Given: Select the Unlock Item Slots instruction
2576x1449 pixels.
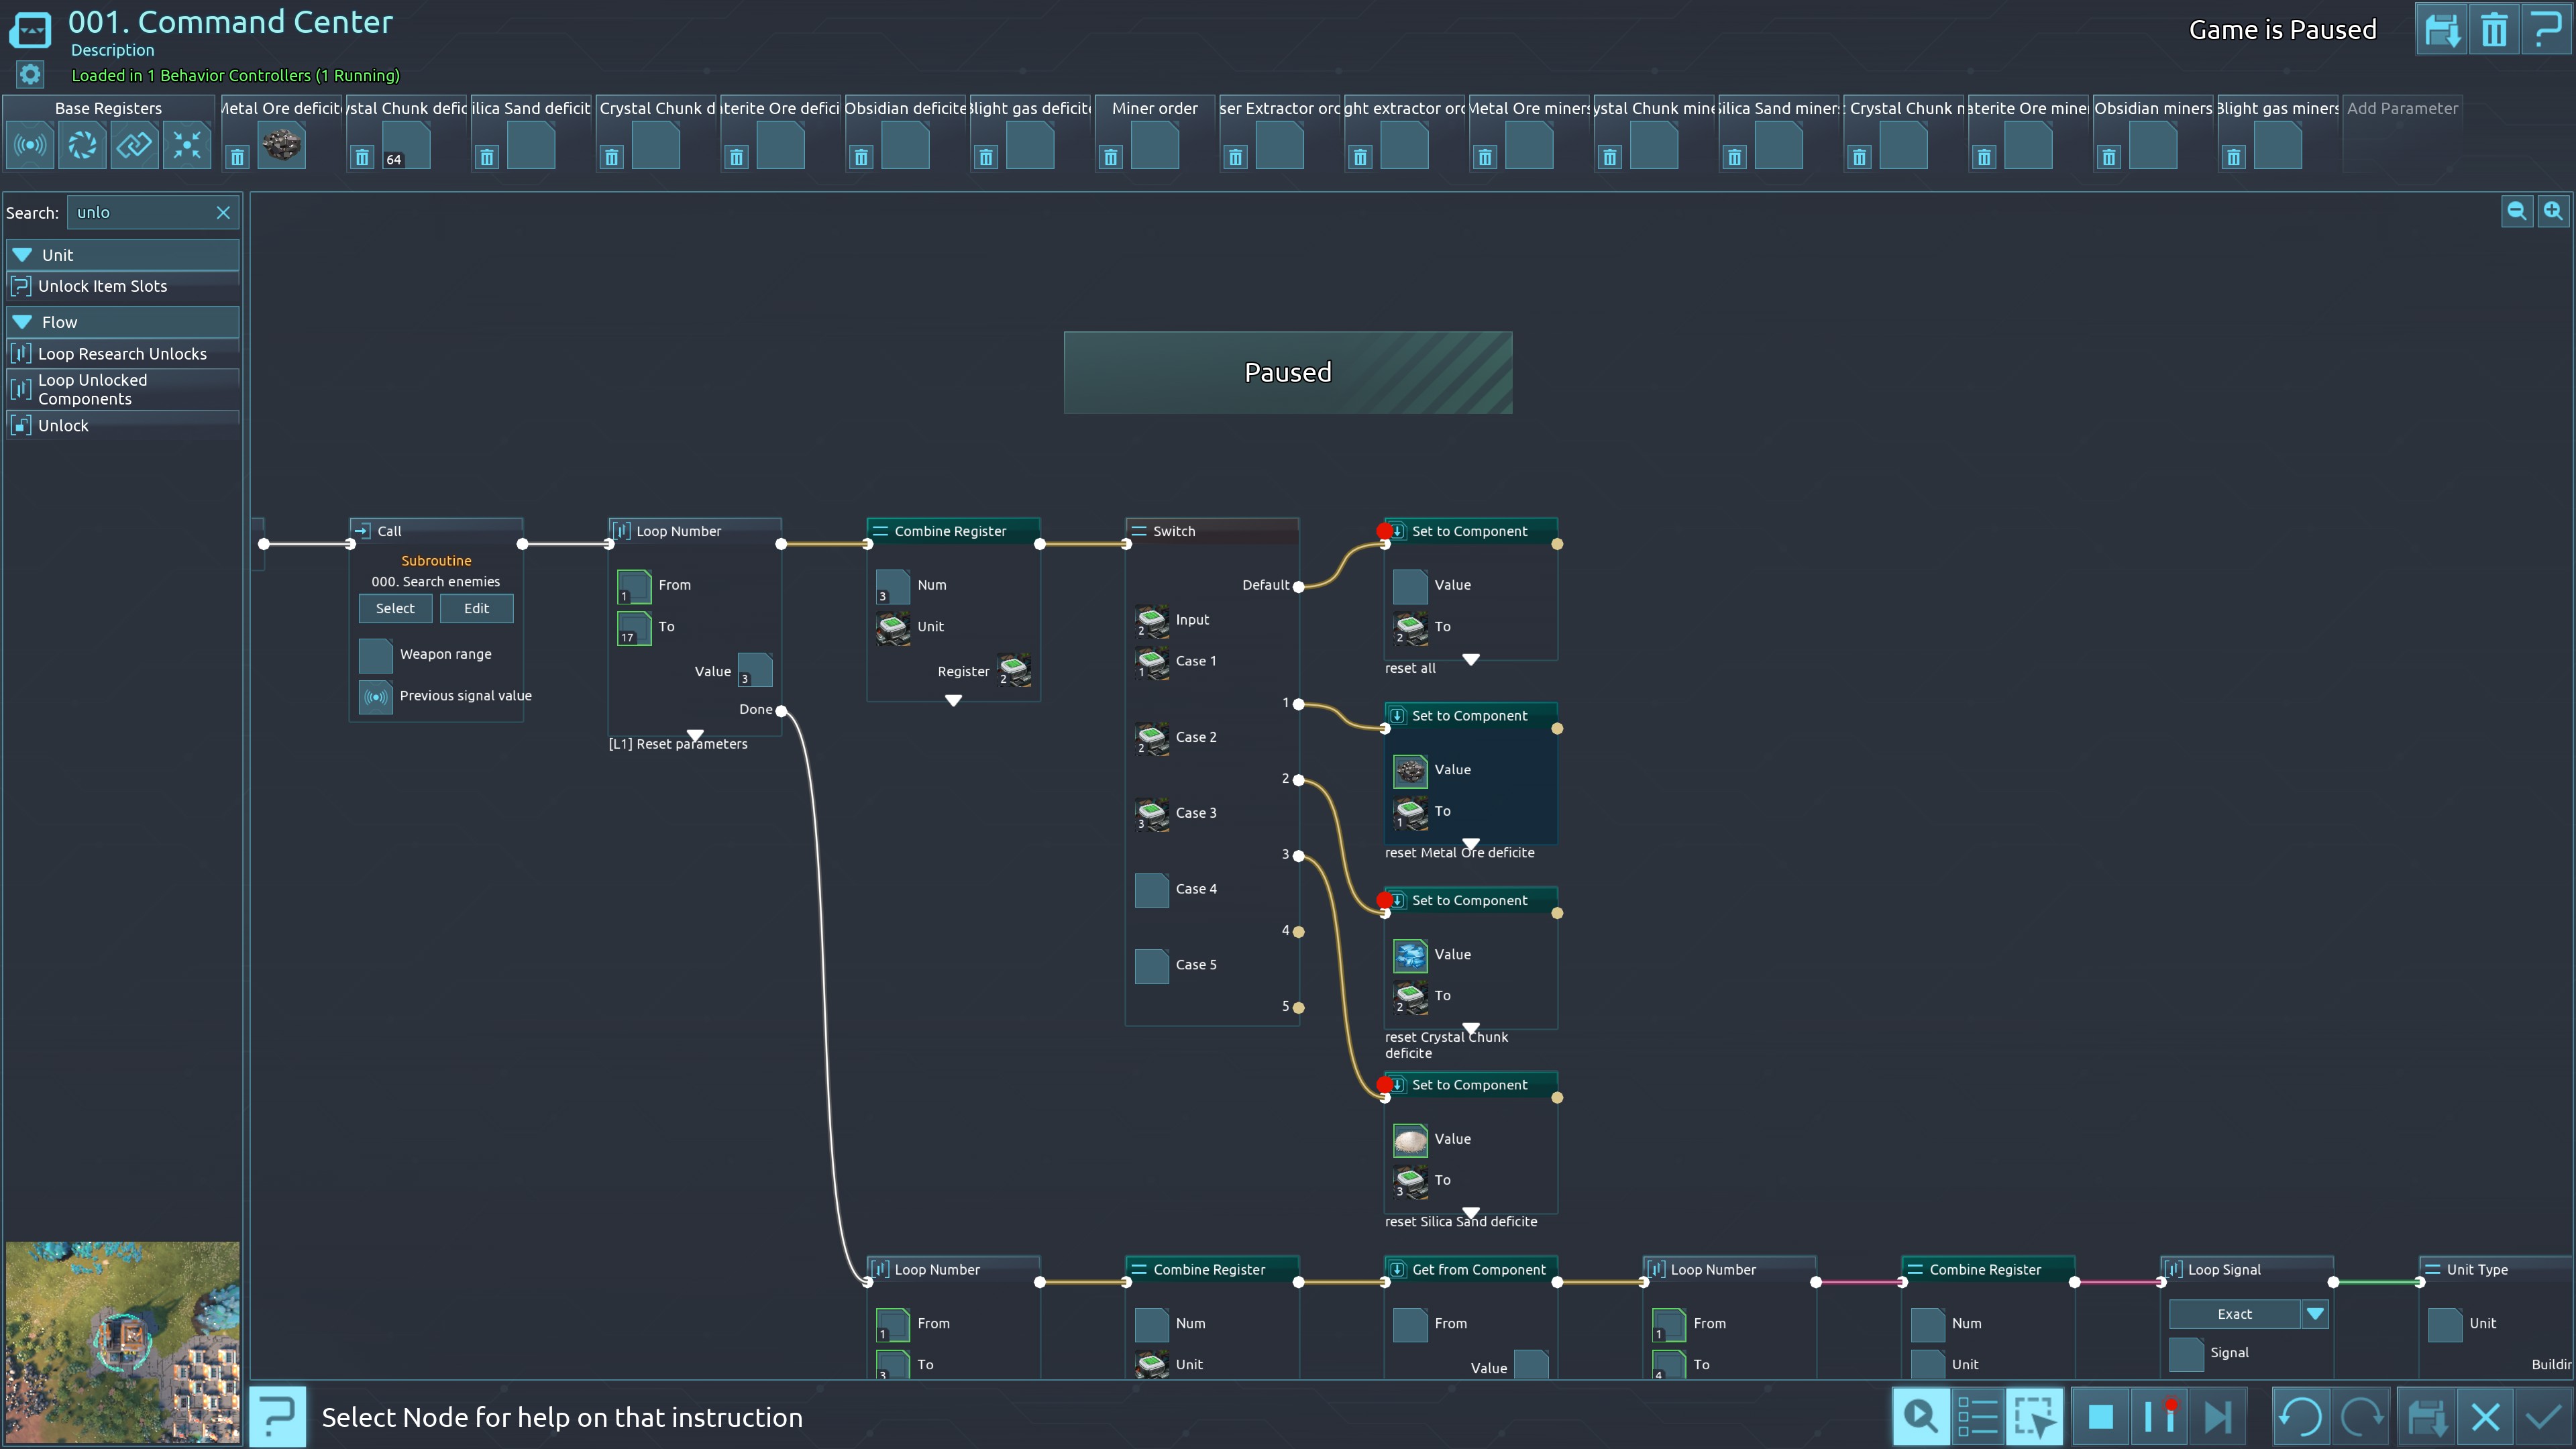Looking at the screenshot, I should [x=102, y=286].
